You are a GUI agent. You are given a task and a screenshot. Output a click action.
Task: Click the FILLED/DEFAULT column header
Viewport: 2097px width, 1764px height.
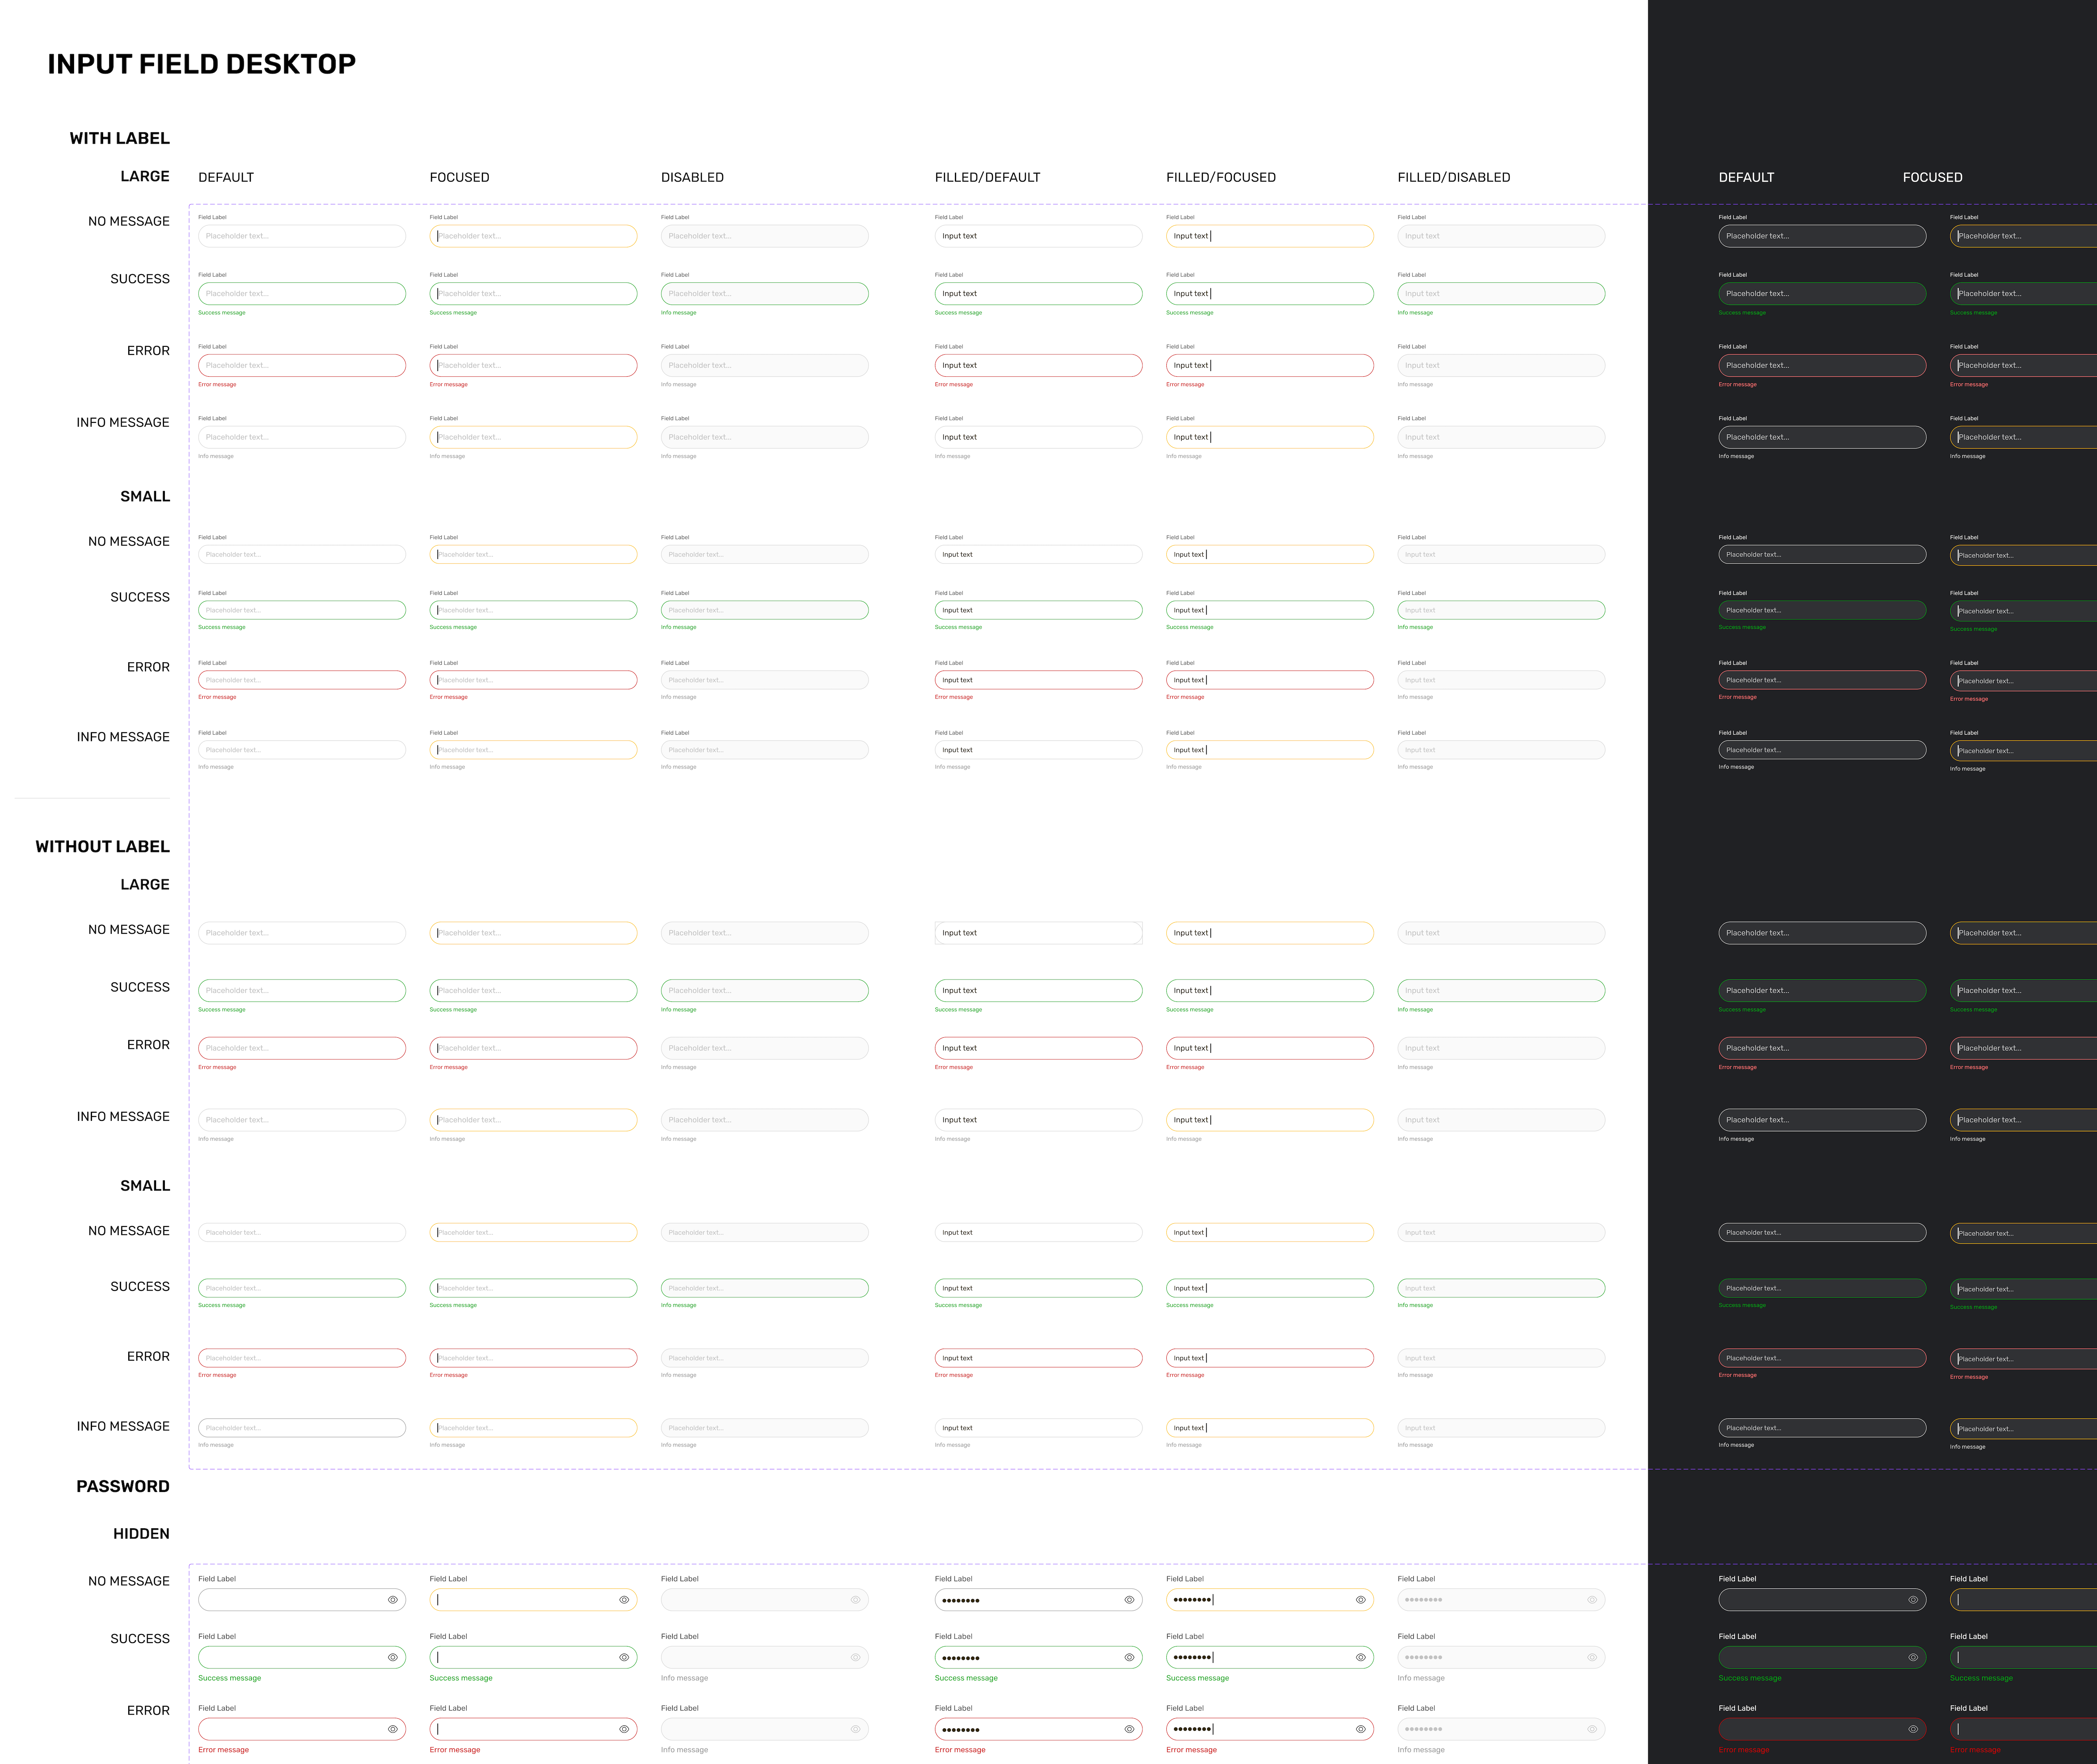[987, 177]
